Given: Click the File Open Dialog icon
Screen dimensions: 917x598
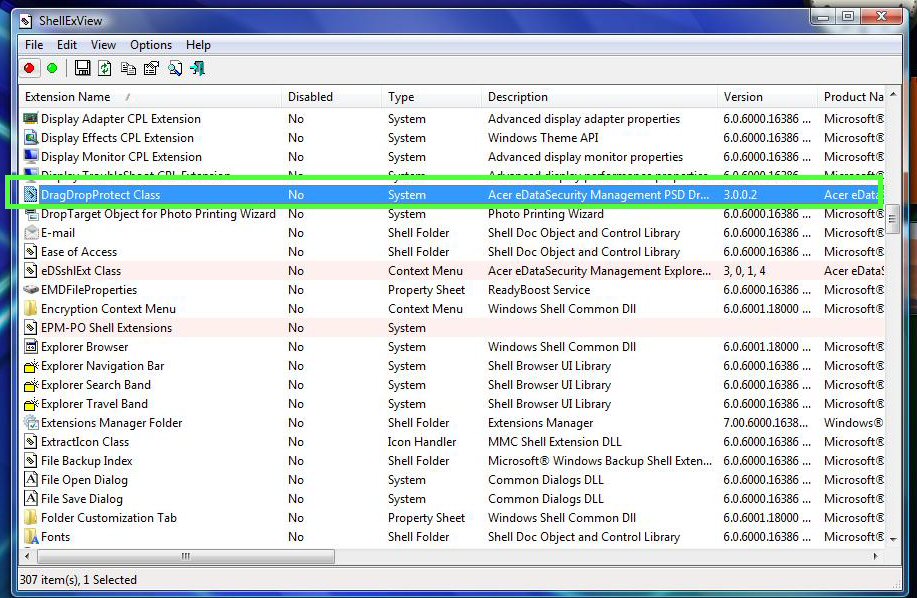Looking at the screenshot, I should click(30, 480).
